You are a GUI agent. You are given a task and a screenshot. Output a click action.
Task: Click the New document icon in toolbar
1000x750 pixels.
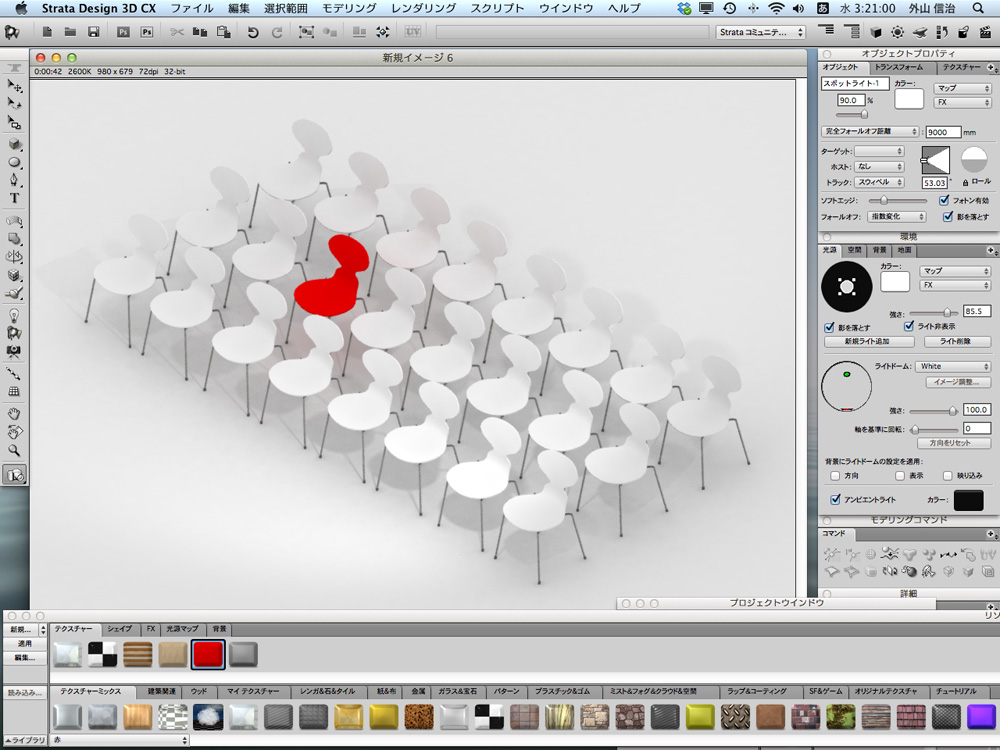[47, 32]
